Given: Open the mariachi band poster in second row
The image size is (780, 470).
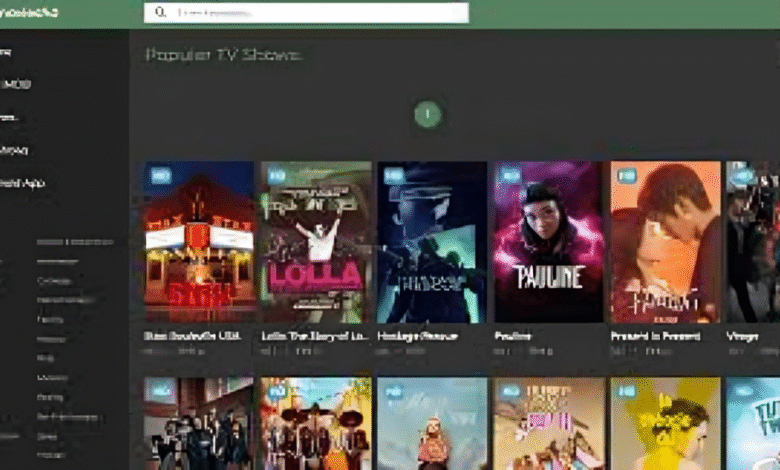Looking at the screenshot, I should tap(316, 423).
